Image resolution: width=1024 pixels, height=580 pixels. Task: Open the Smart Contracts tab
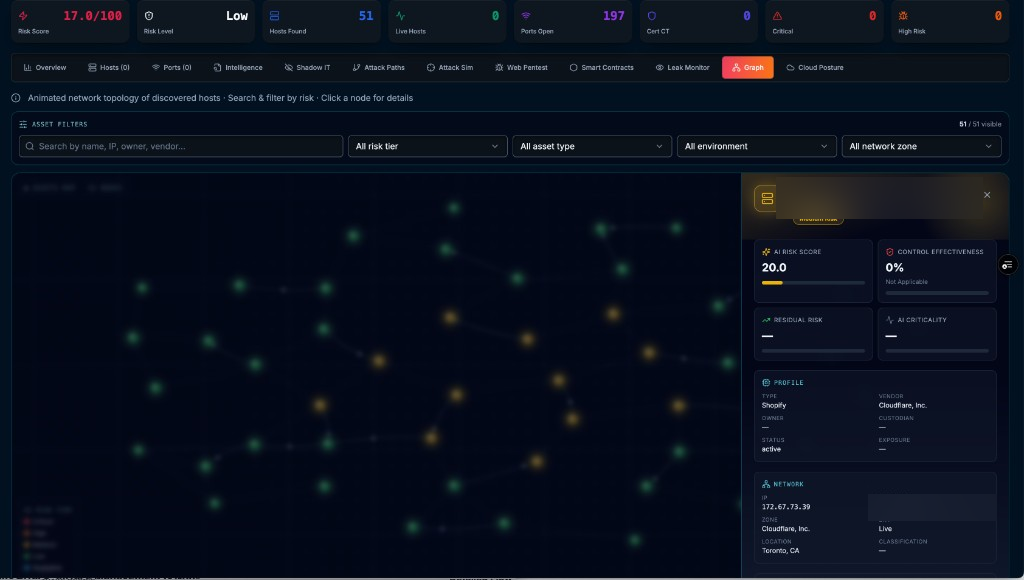pos(601,67)
